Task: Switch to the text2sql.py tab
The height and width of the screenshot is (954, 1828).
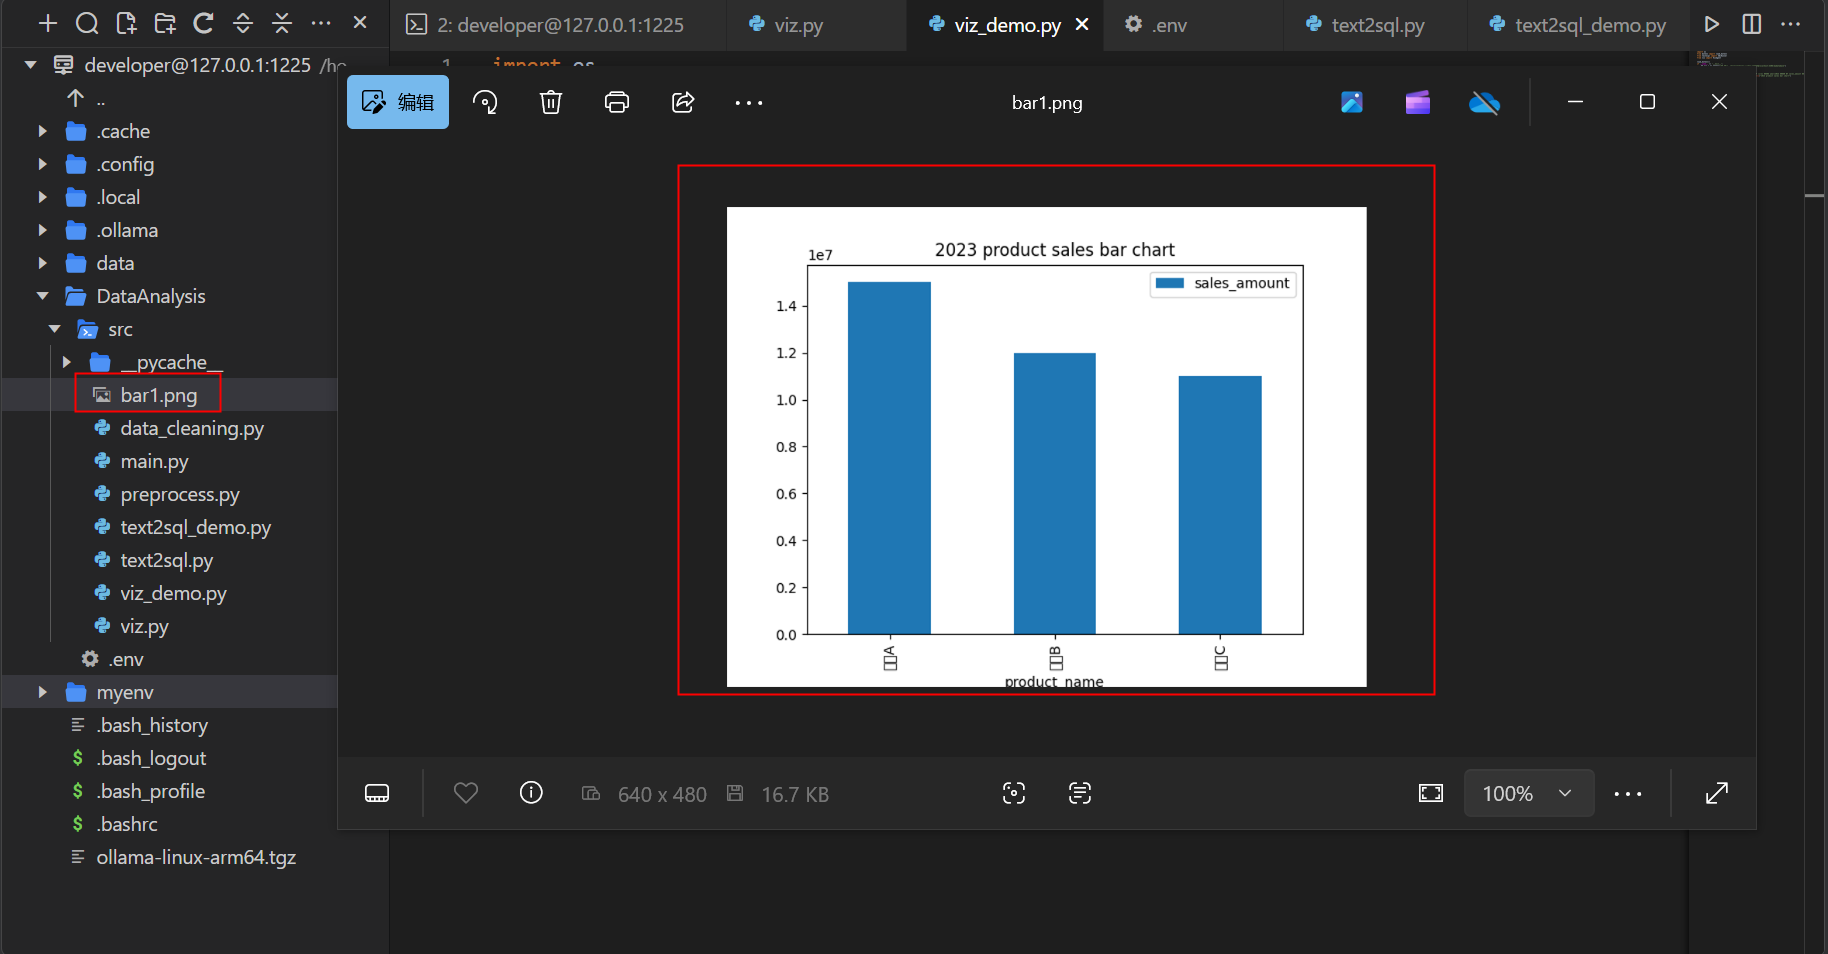Action: (x=1376, y=25)
